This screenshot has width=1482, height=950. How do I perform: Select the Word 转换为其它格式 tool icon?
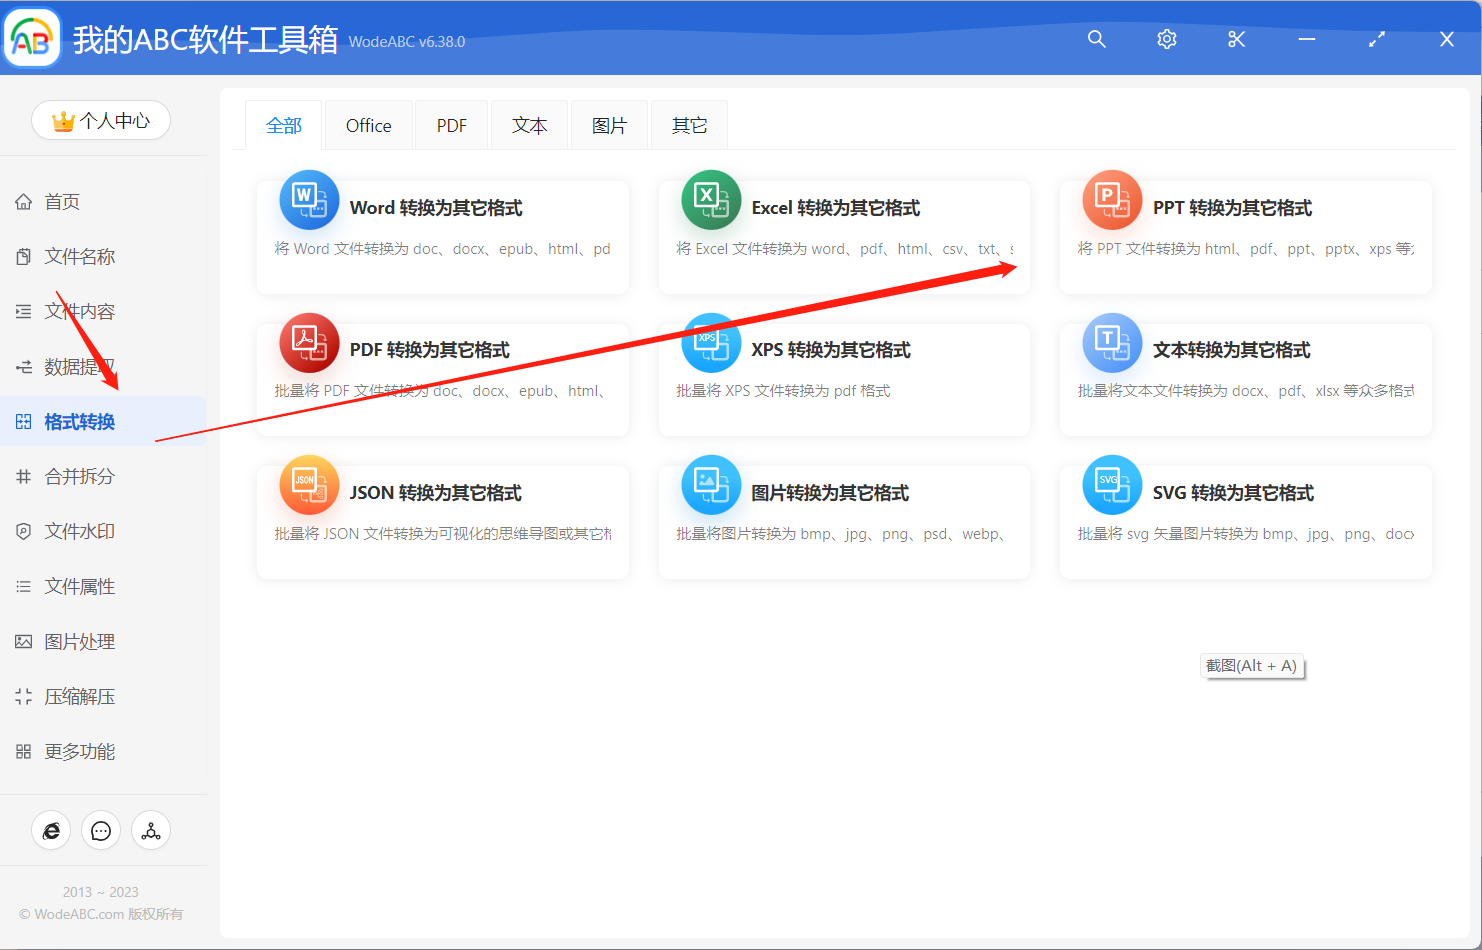click(308, 199)
